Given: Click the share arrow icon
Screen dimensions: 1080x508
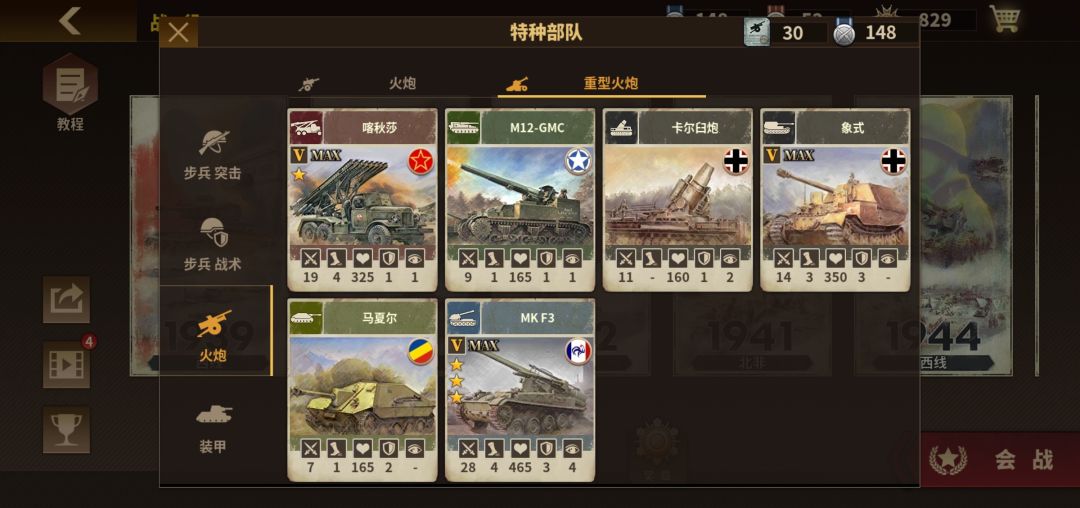Looking at the screenshot, I should point(66,299).
